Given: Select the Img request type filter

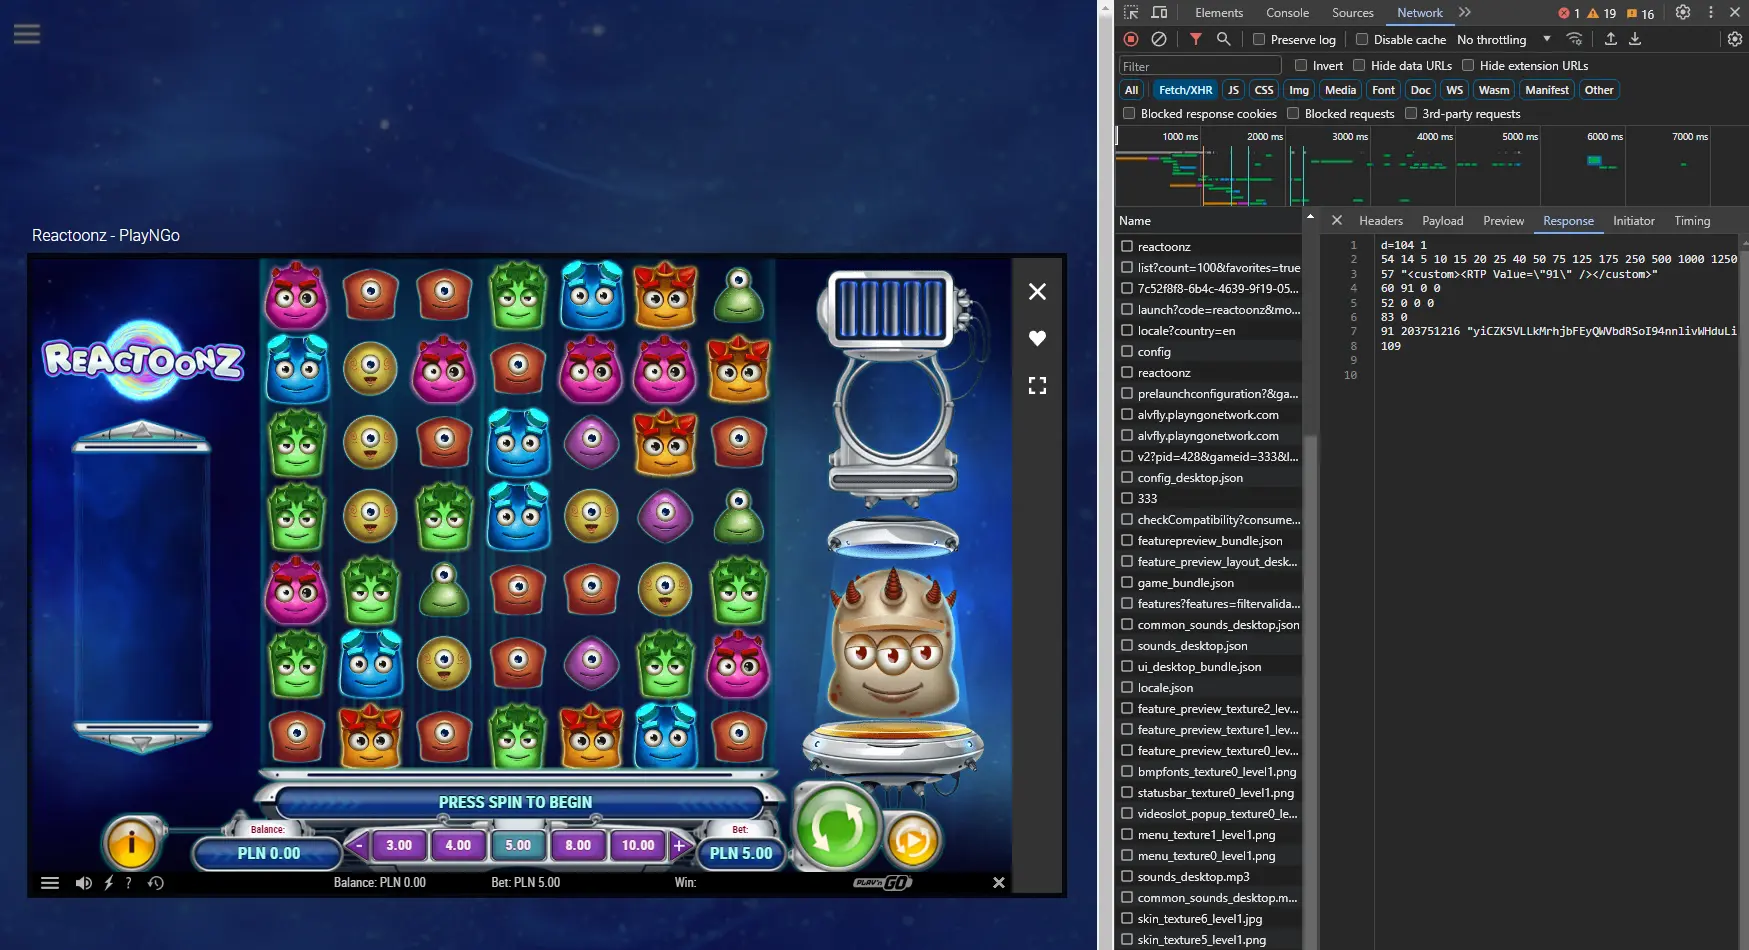Looking at the screenshot, I should 1298,90.
